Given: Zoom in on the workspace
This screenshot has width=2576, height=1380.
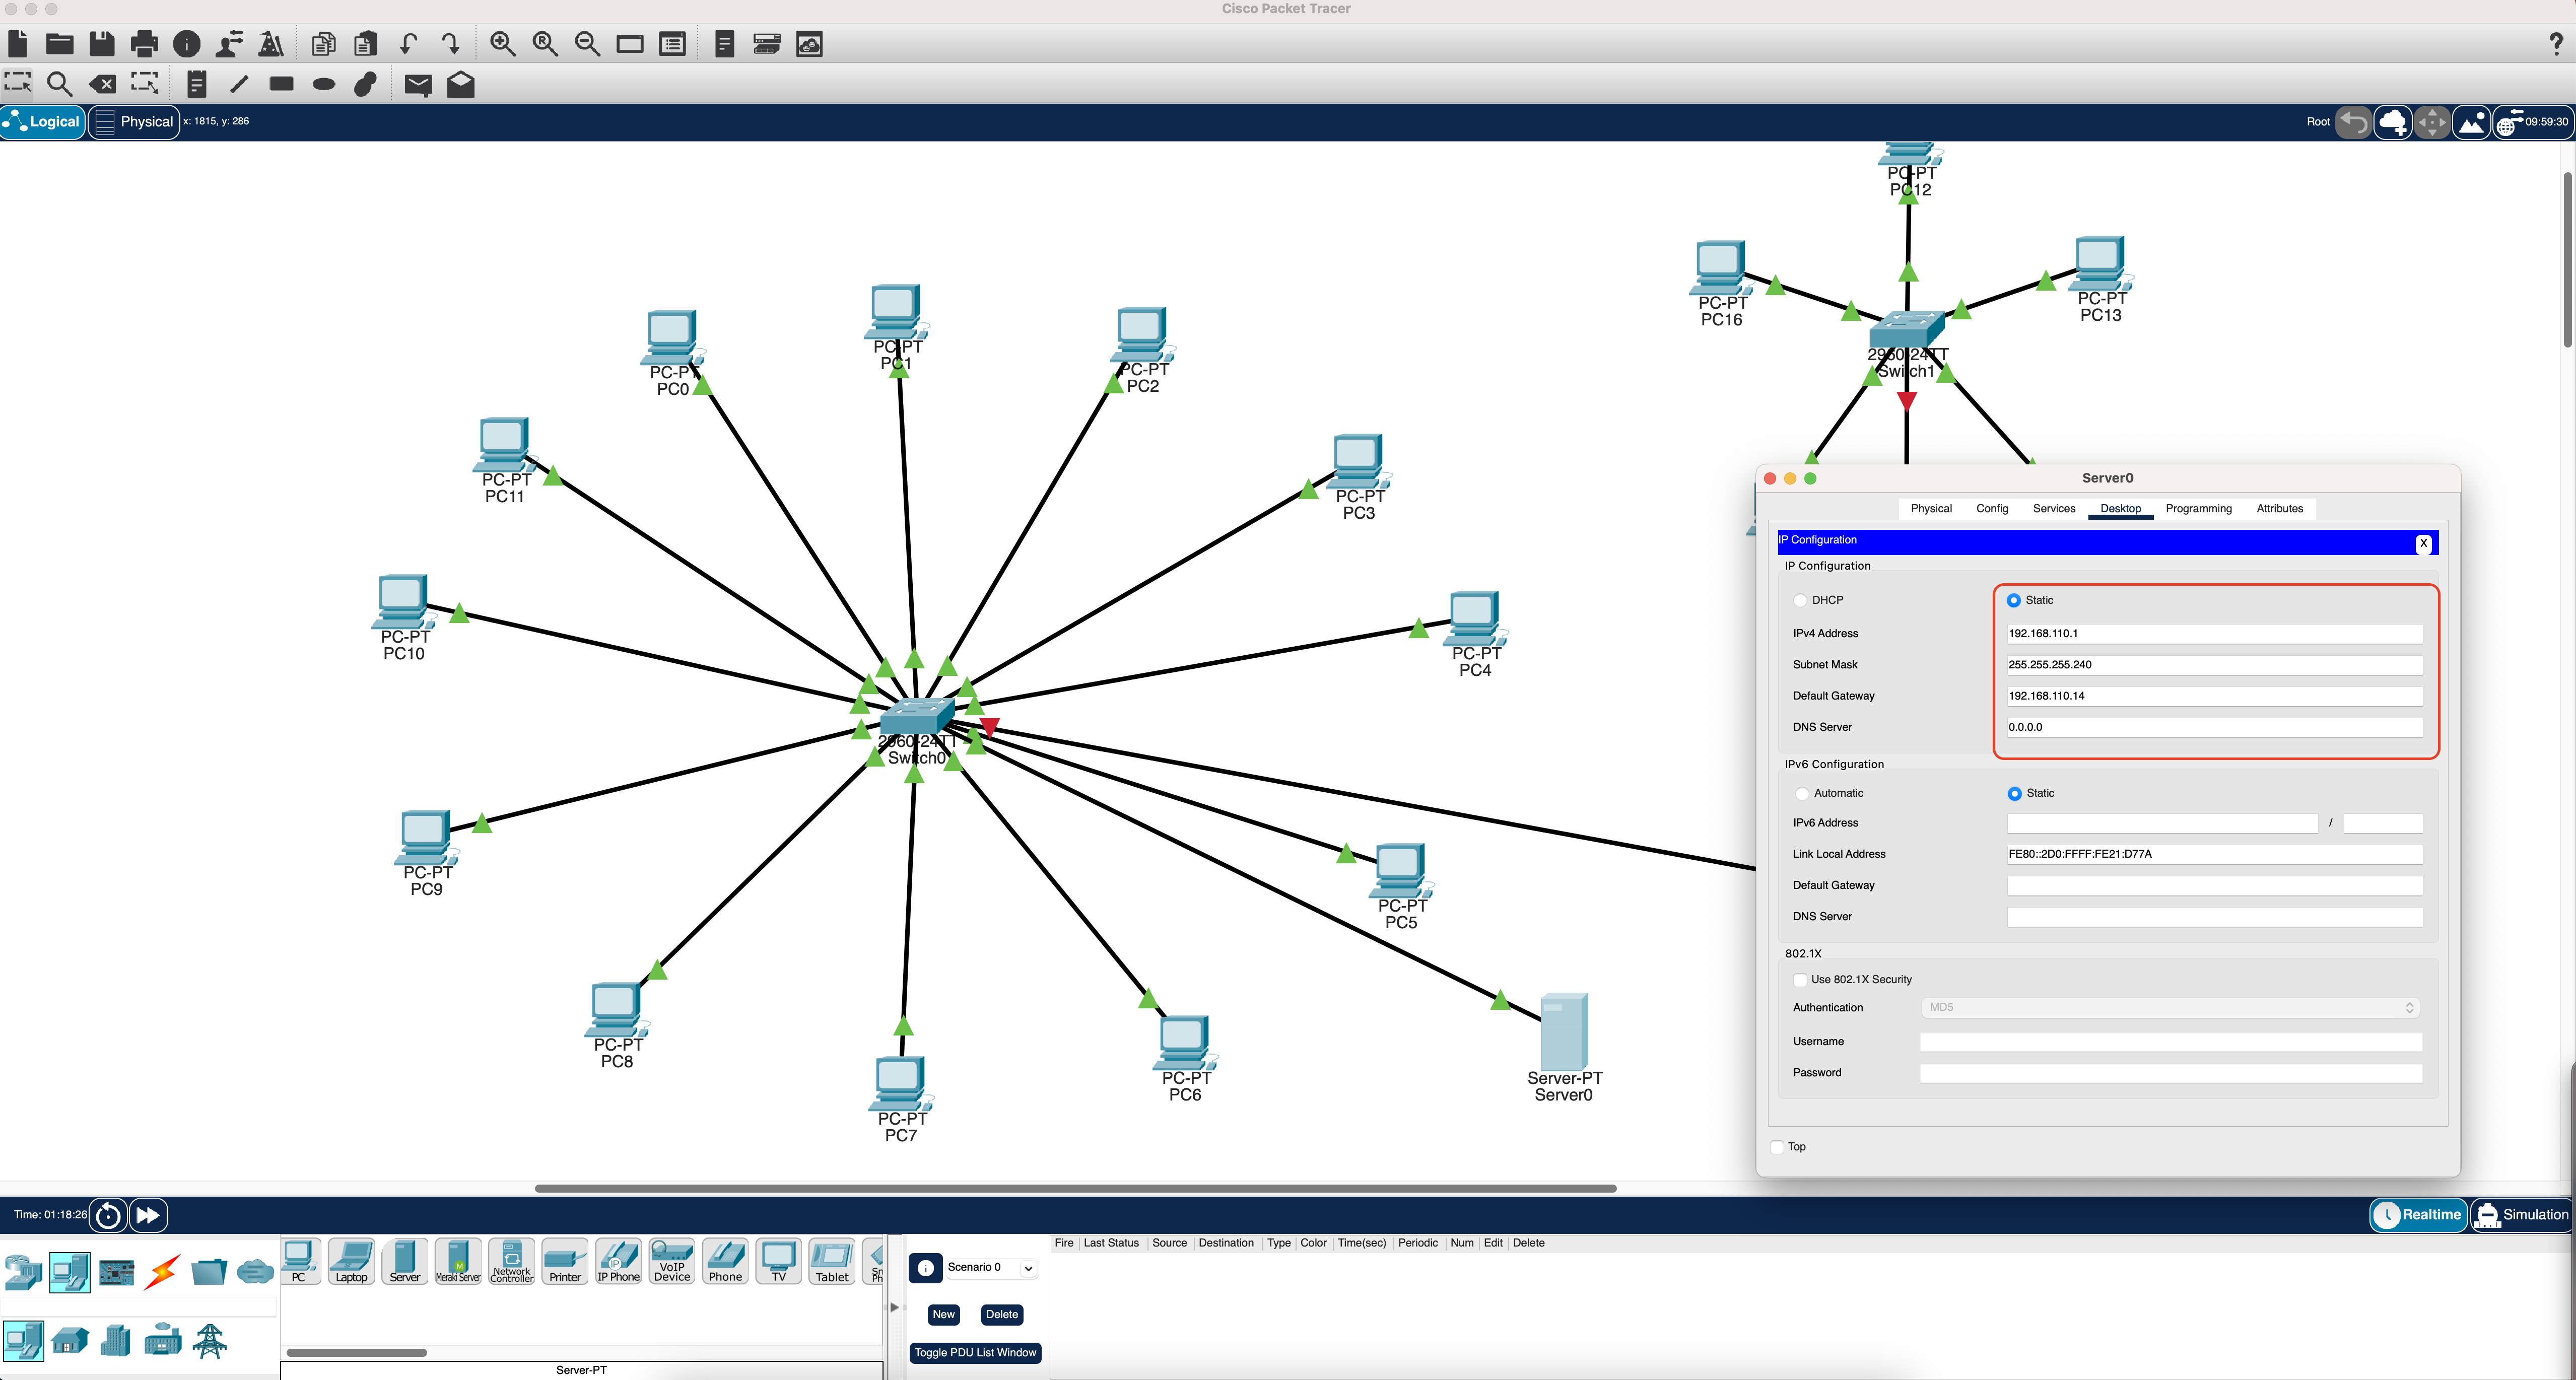Looking at the screenshot, I should tap(503, 44).
